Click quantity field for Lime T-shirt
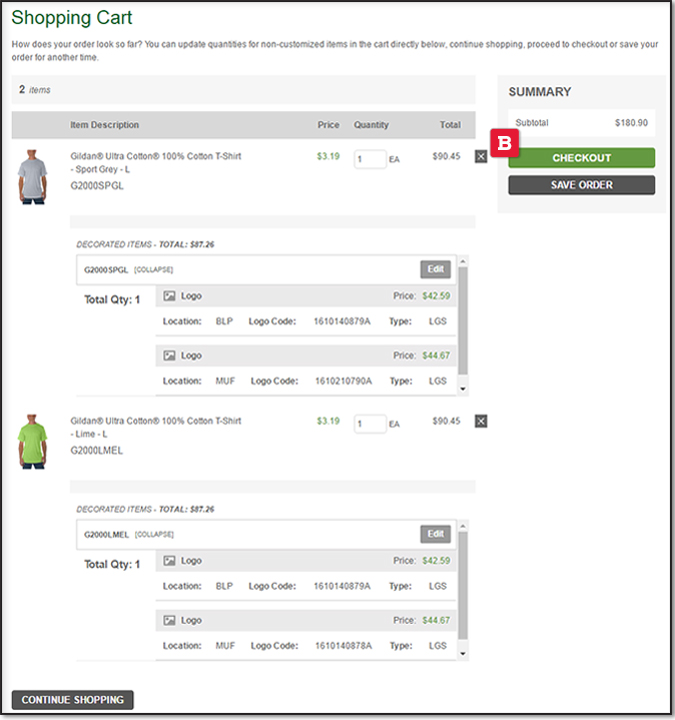Screen dimensions: 675x720 (369, 423)
